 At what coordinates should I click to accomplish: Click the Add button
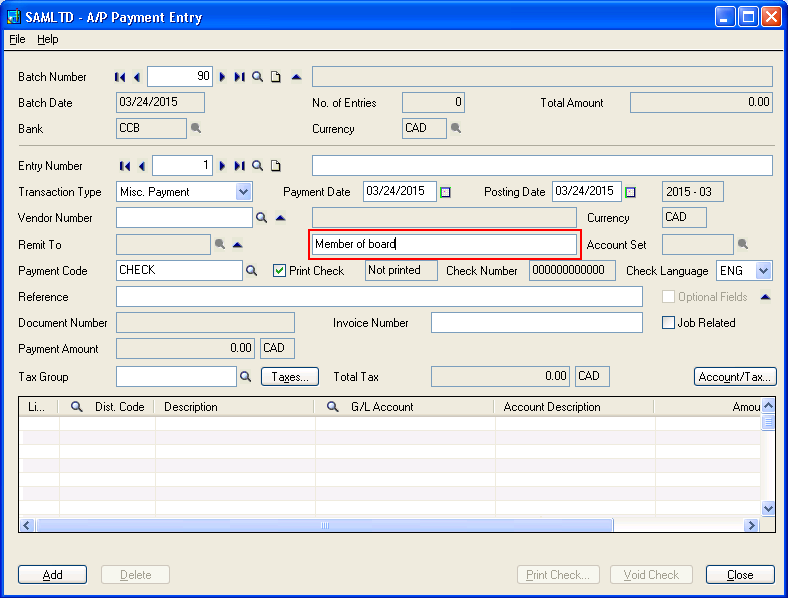click(52, 574)
